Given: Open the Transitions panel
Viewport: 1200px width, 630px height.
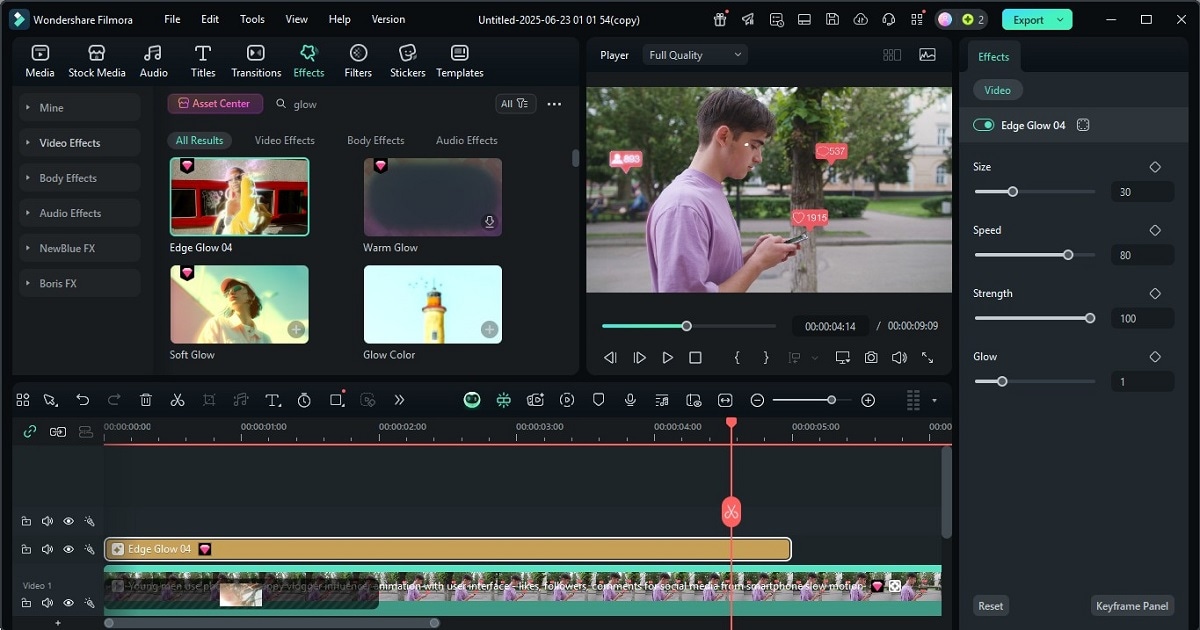Looking at the screenshot, I should pos(256,61).
